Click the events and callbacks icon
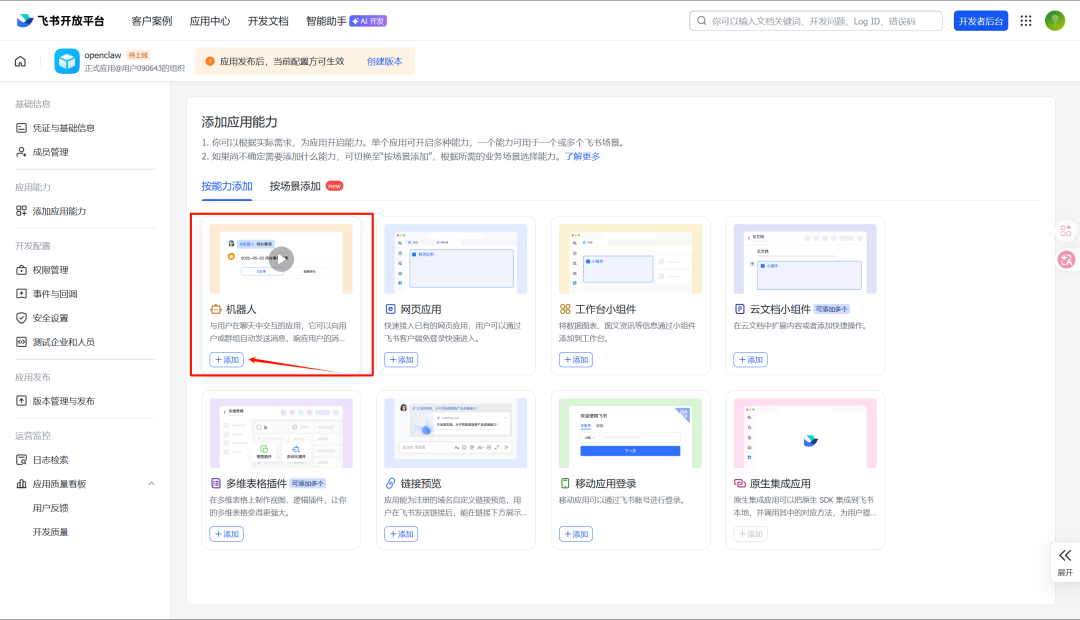Image resolution: width=1080 pixels, height=620 pixels. 21,293
